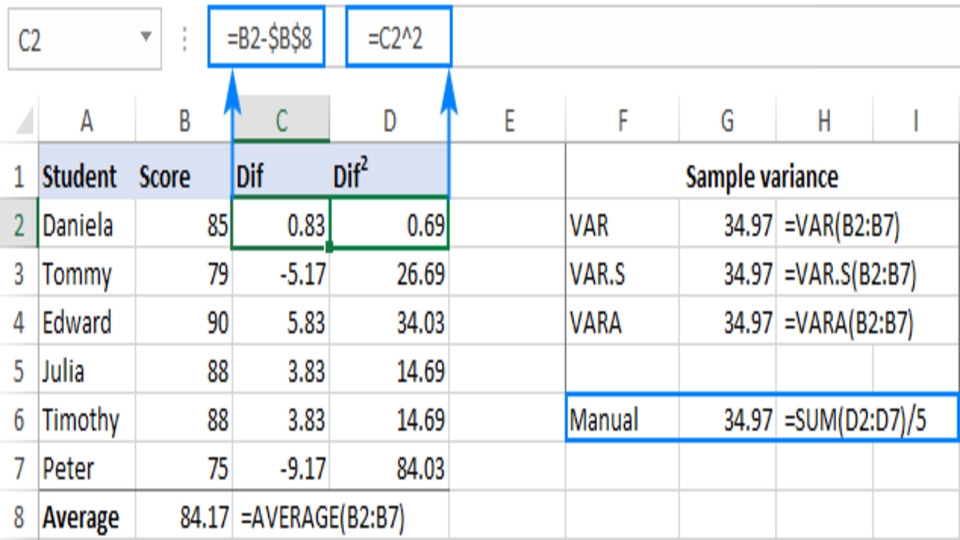Select the Julia cell
Image resolution: width=960 pixels, height=540 pixels.
tap(87, 370)
